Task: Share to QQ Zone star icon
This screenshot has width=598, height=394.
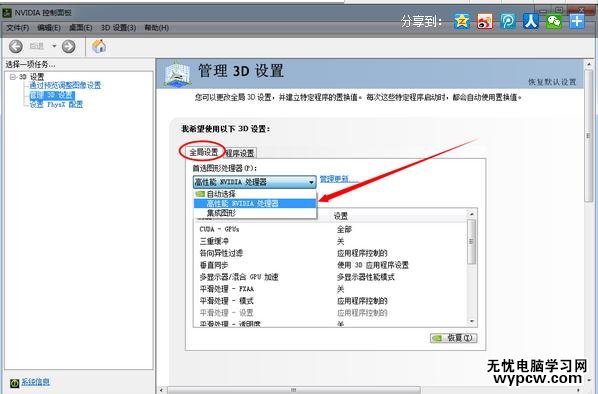Action: point(462,21)
